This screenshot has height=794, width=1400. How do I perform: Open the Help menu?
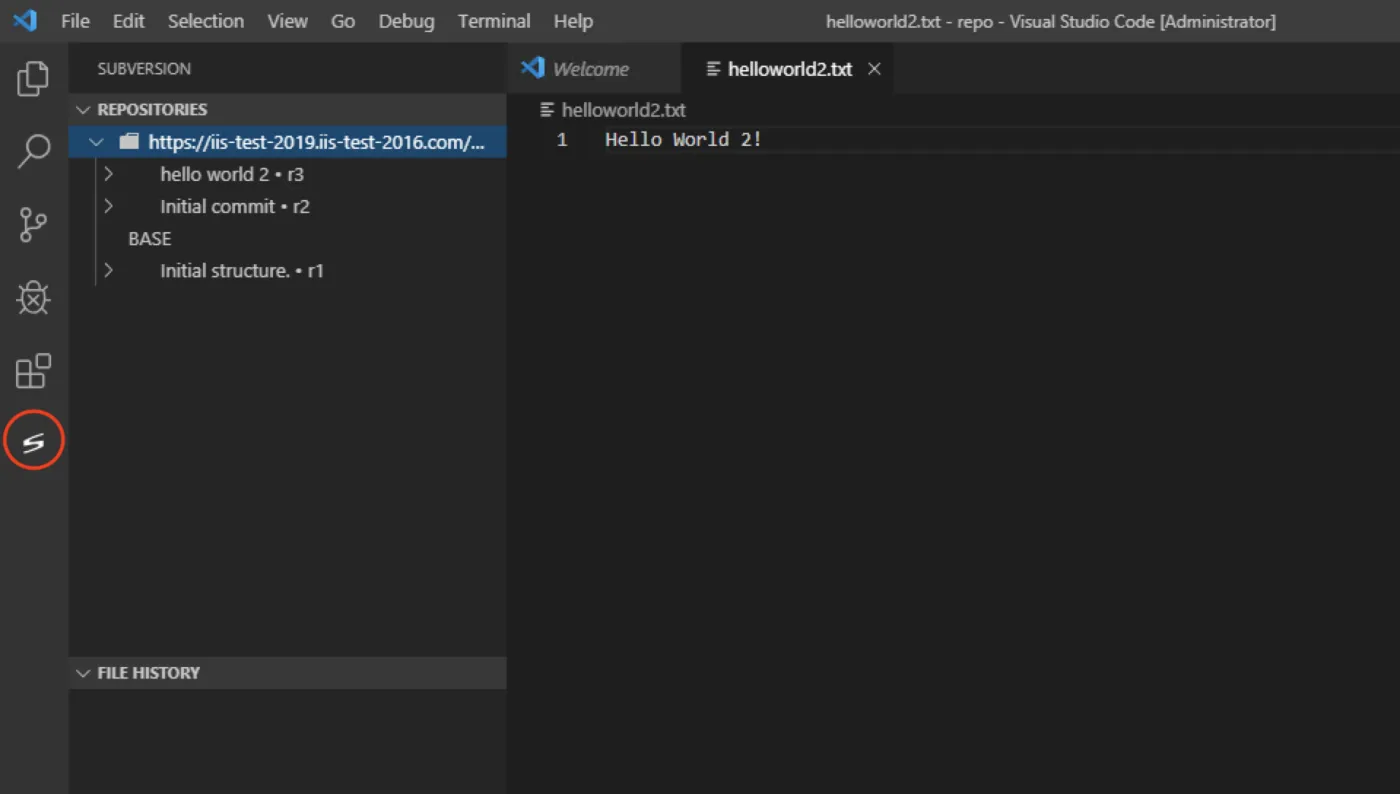(x=573, y=21)
